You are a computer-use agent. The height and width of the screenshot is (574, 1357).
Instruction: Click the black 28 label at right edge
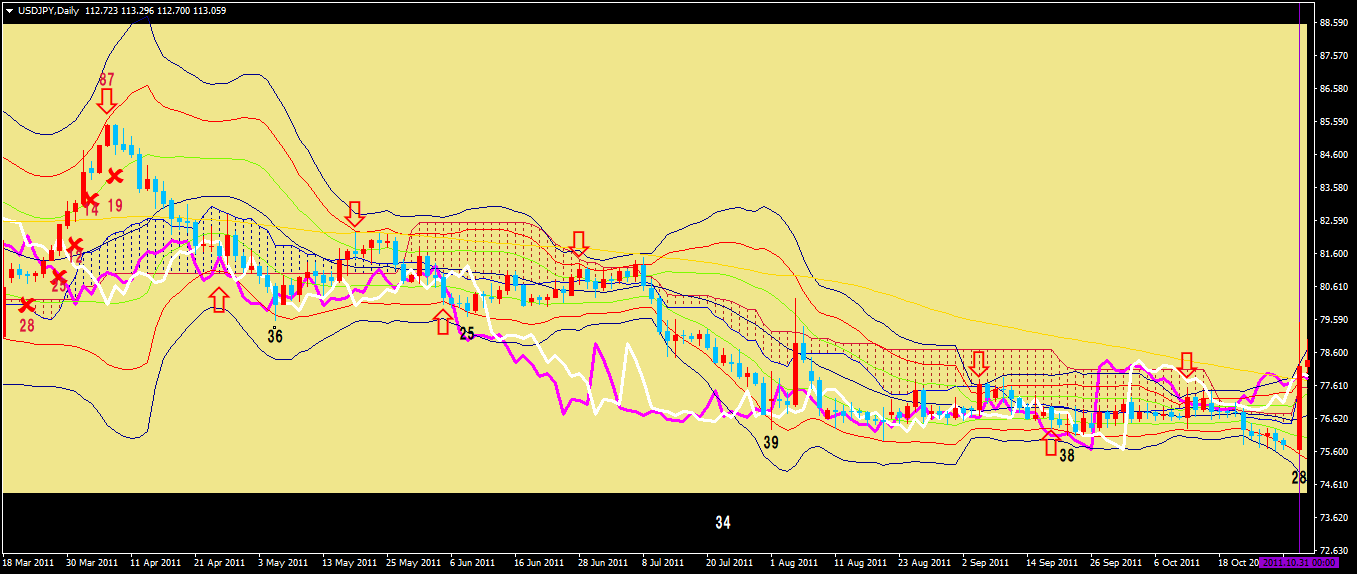coord(1299,478)
